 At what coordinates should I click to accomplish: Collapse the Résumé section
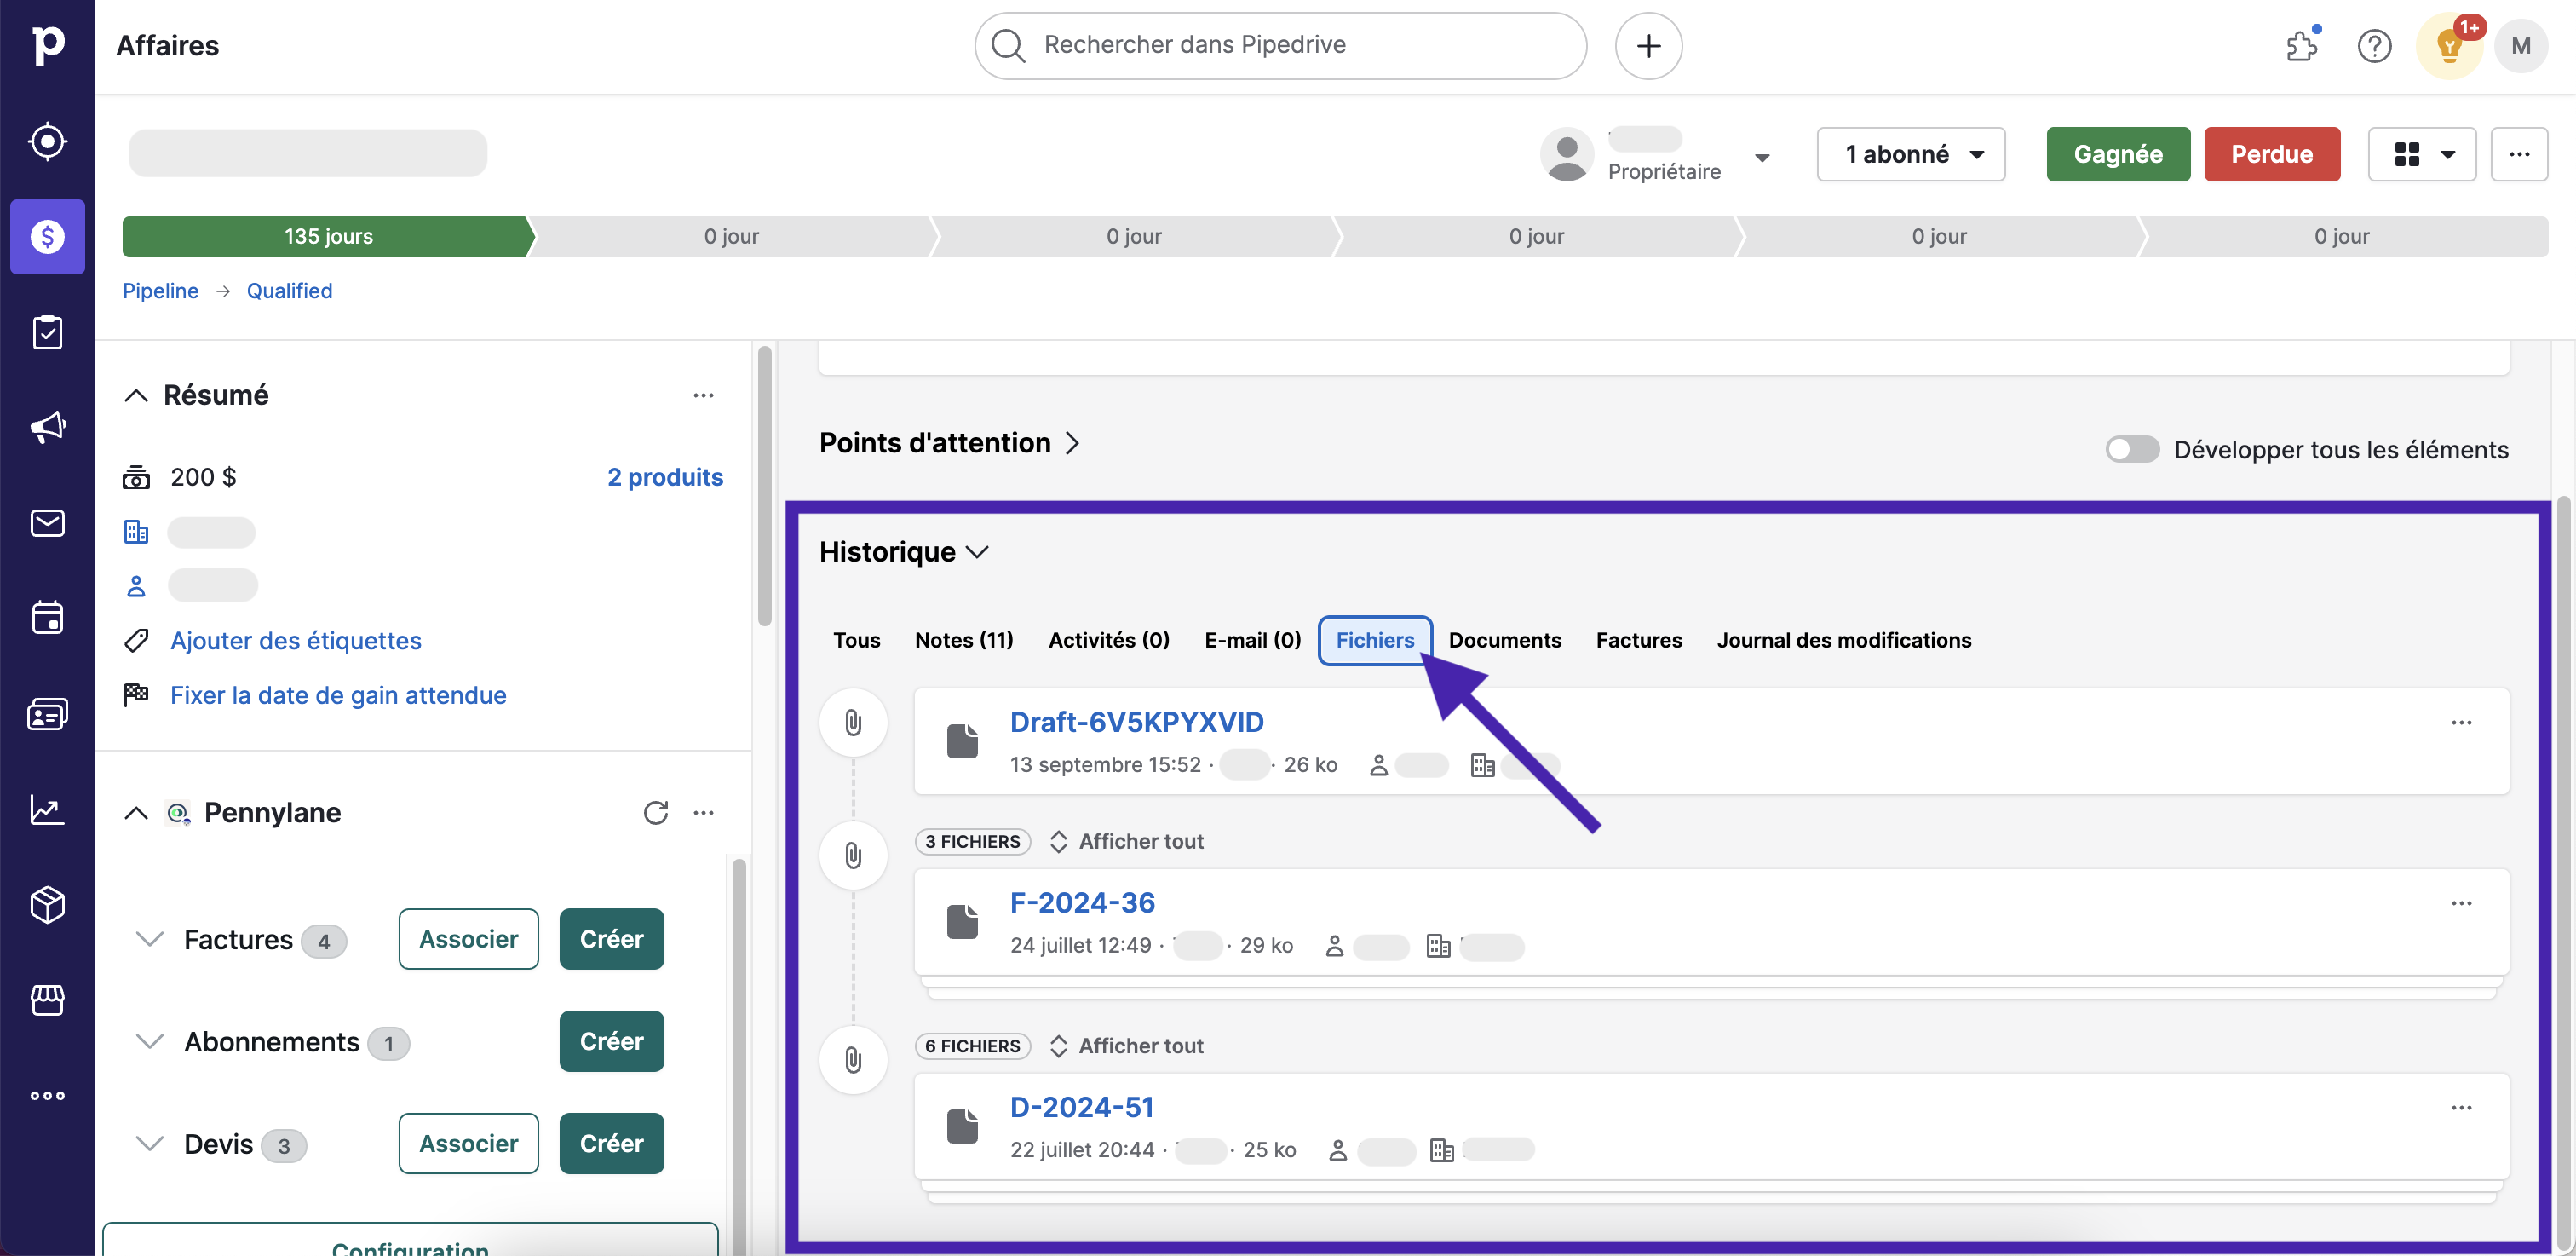coord(136,395)
